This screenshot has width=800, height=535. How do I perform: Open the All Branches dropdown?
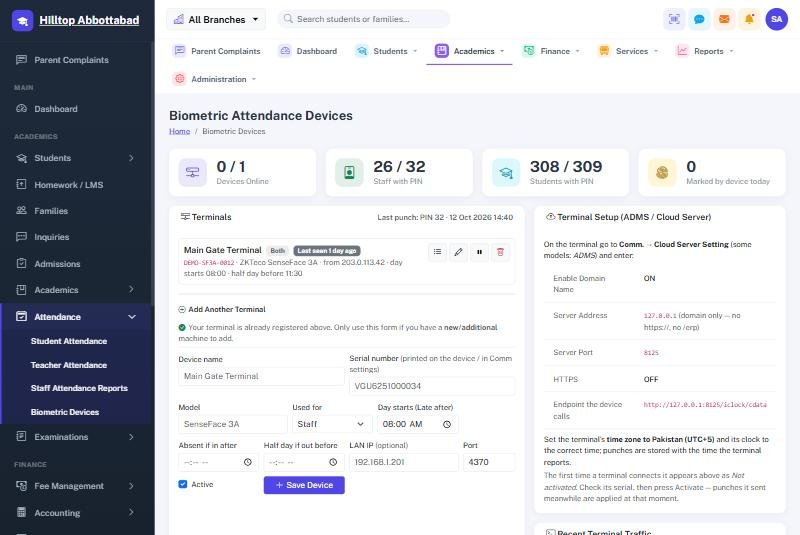coord(215,19)
